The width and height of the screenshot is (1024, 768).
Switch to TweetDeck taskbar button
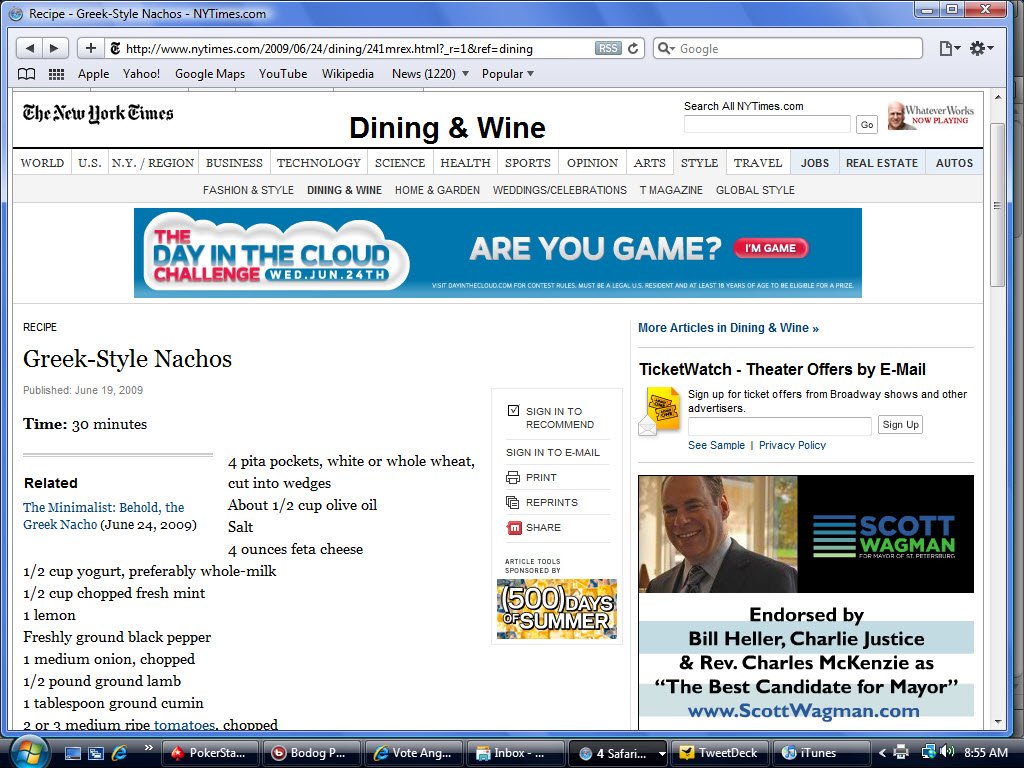[x=720, y=753]
